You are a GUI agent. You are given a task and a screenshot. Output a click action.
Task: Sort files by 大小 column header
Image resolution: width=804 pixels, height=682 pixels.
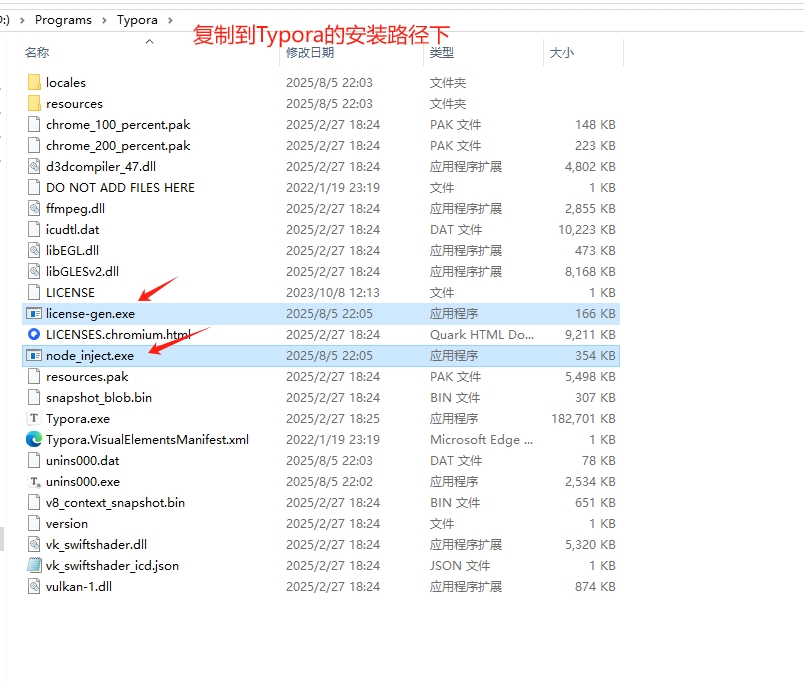(x=562, y=52)
